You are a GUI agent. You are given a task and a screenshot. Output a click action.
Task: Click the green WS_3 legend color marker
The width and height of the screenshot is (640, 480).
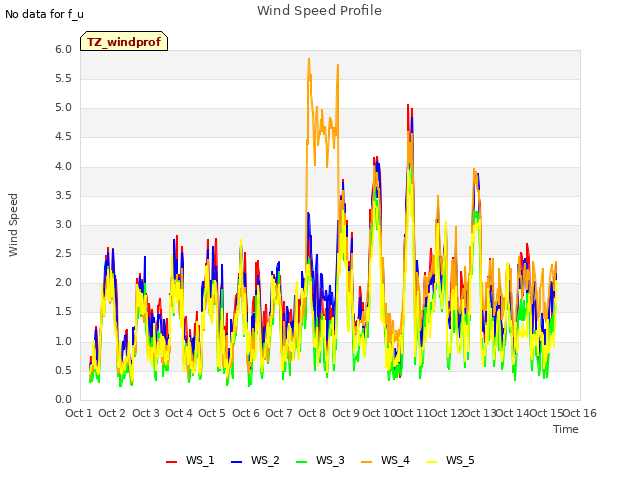(x=301, y=462)
